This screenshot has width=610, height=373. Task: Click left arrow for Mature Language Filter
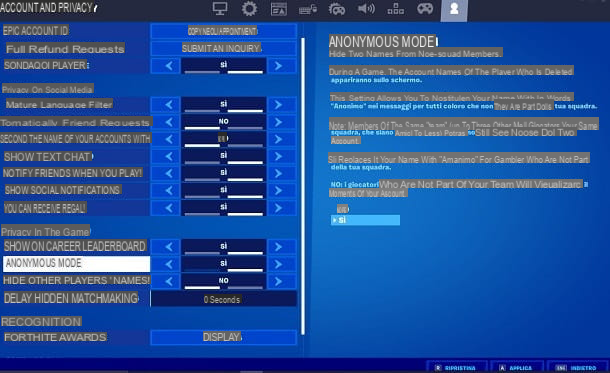169,105
